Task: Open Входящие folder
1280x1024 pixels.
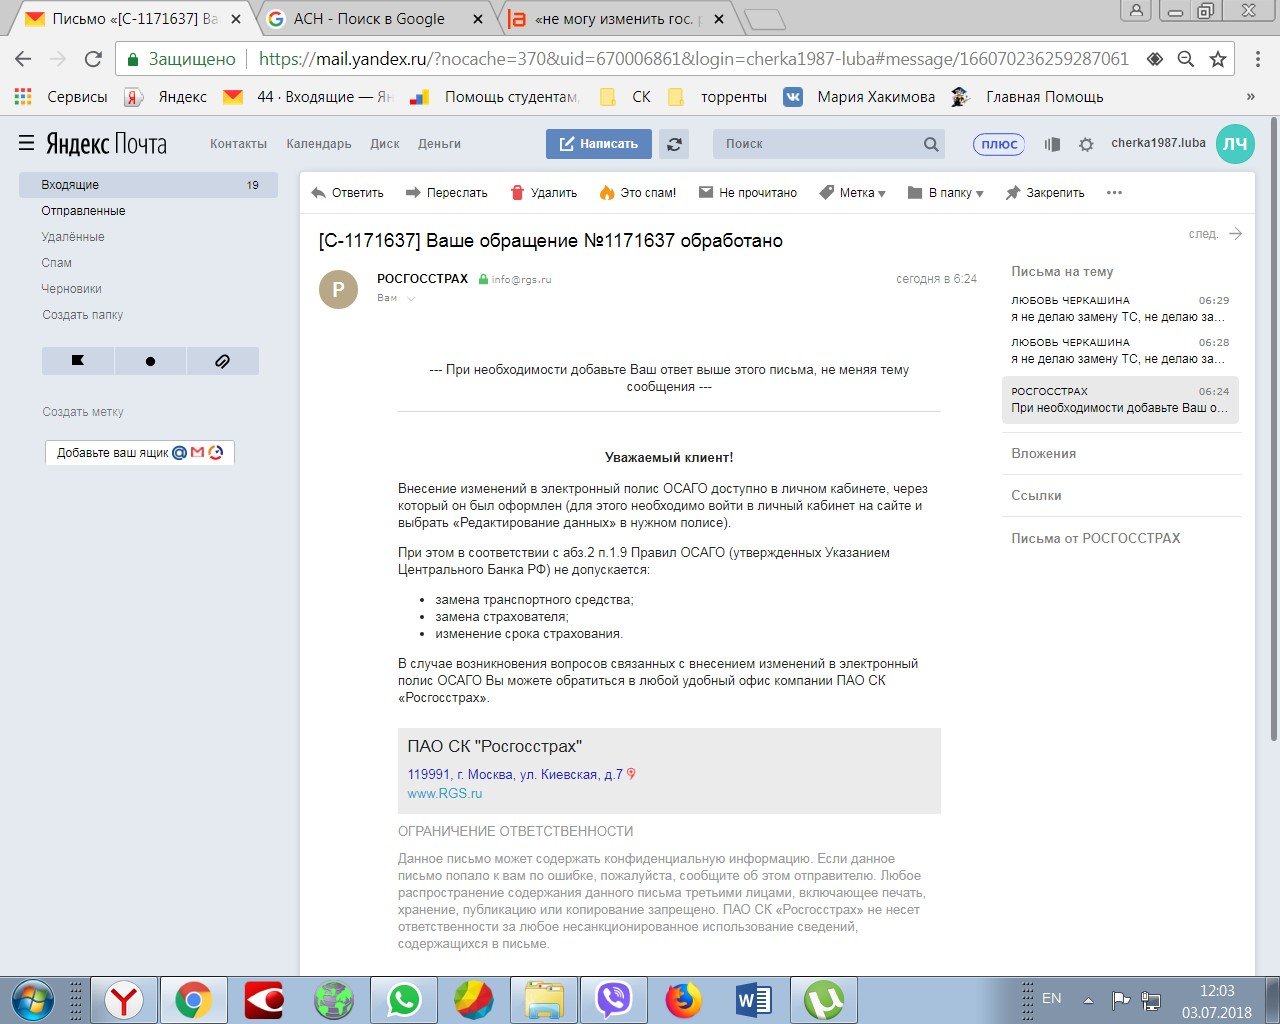Action: [148, 185]
